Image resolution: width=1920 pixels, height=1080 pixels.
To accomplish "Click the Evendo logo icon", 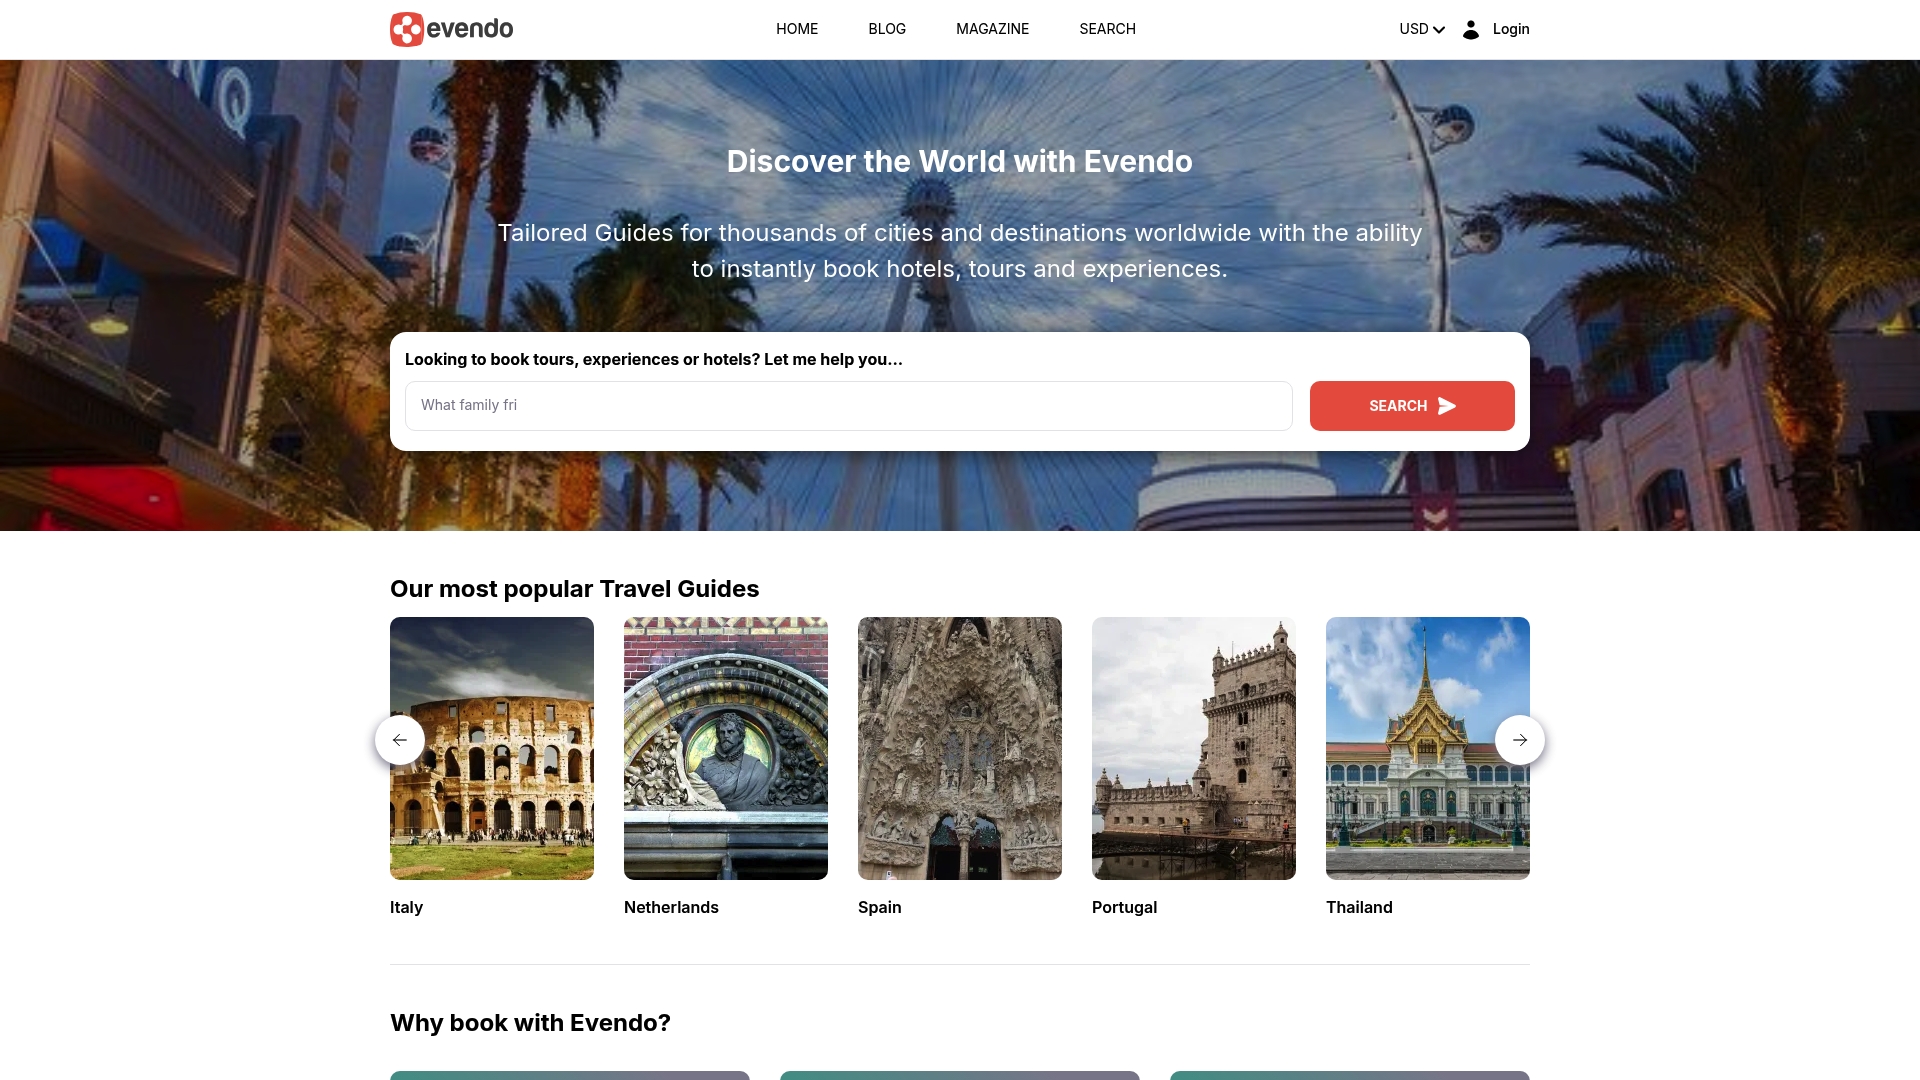I will pos(407,29).
